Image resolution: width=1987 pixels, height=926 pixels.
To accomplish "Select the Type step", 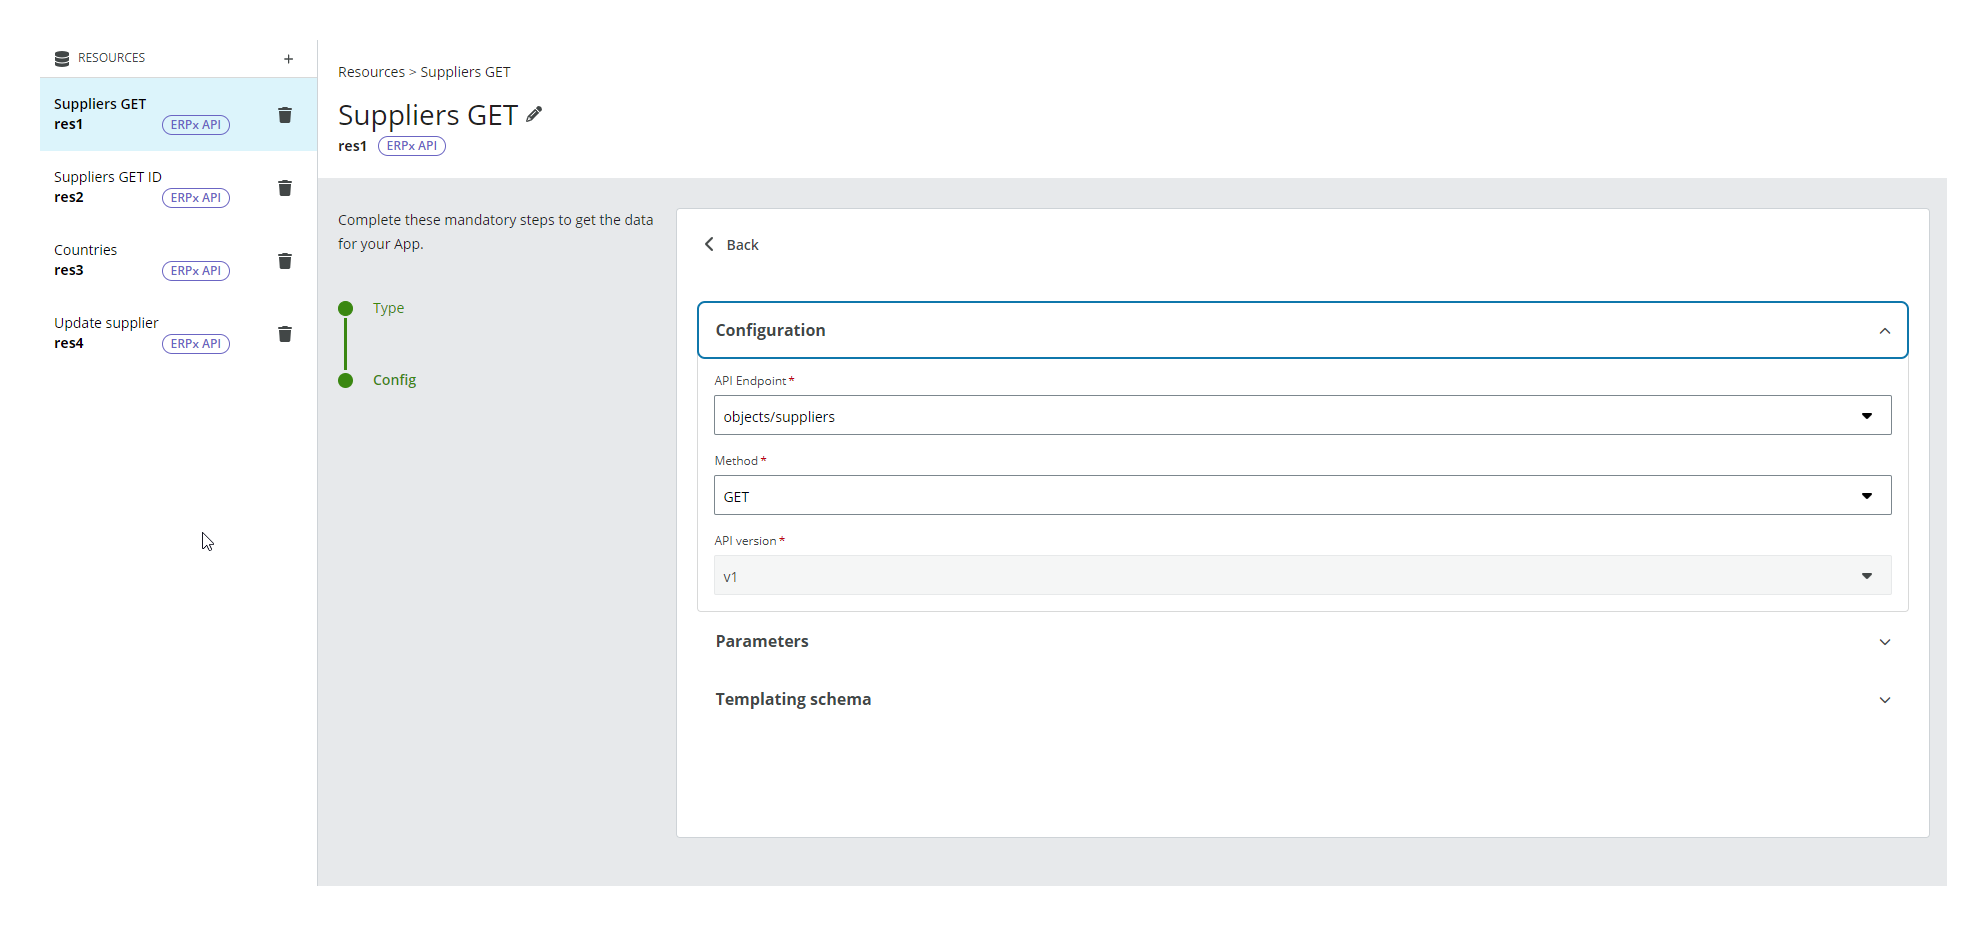I will [388, 308].
